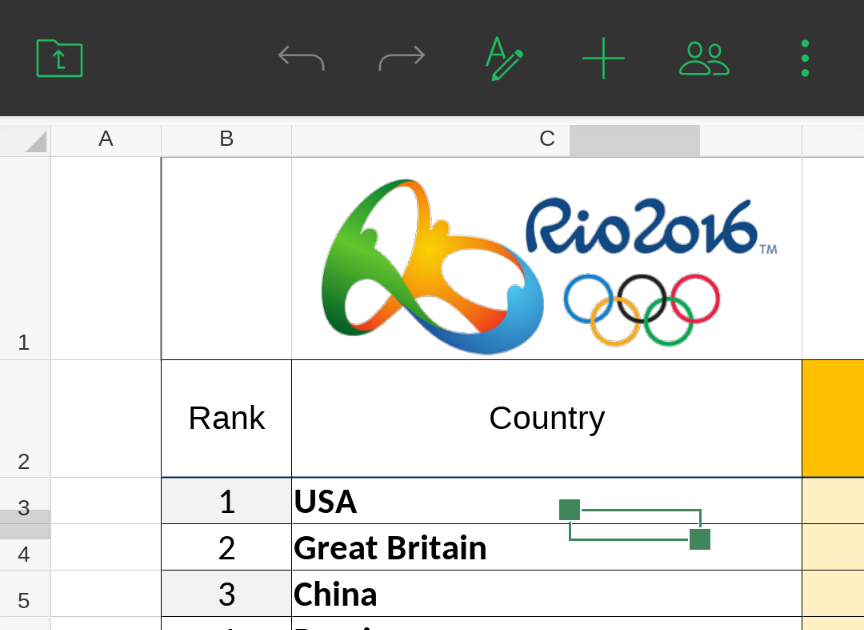Select the Country header cell
864x630 pixels.
pos(547,418)
